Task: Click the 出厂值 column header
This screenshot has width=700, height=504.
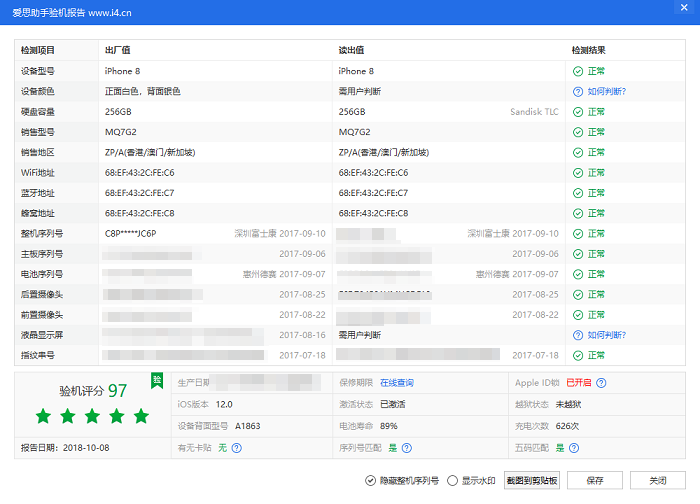Action: click(117, 50)
